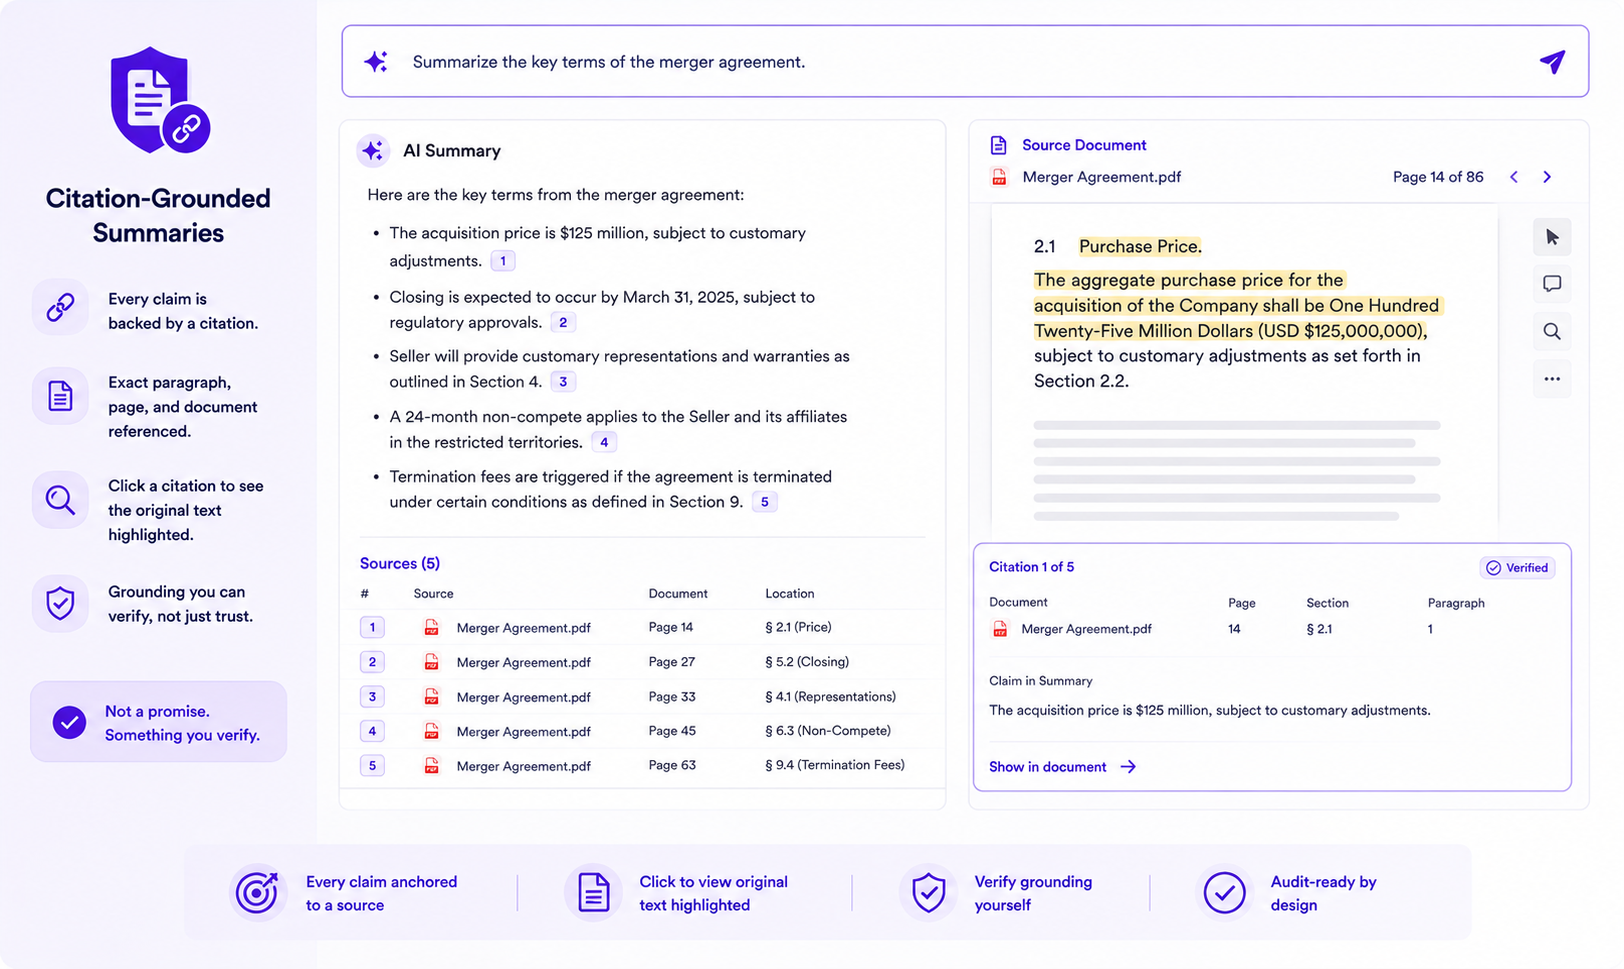The width and height of the screenshot is (1624, 969).
Task: Click PDF icon in Page 14 source row
Action: [431, 628]
